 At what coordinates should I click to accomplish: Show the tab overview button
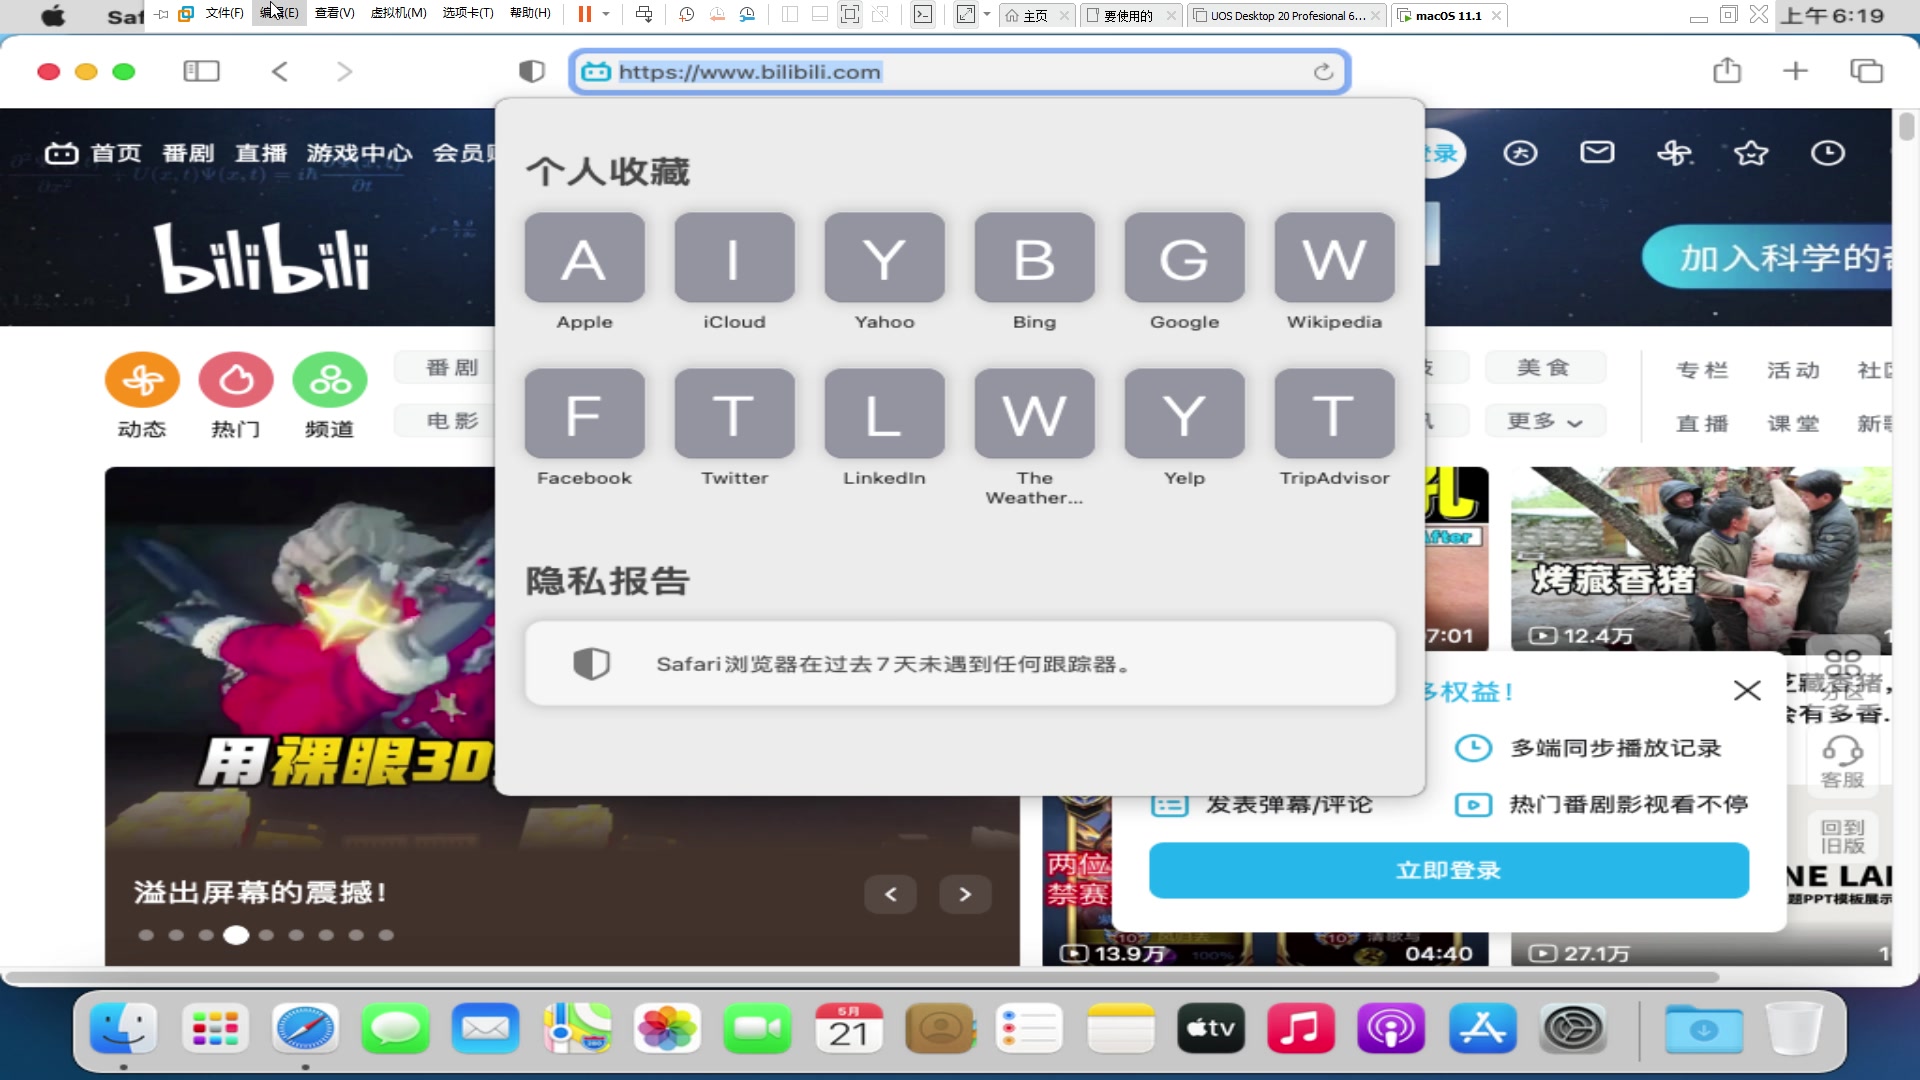pyautogui.click(x=1866, y=71)
